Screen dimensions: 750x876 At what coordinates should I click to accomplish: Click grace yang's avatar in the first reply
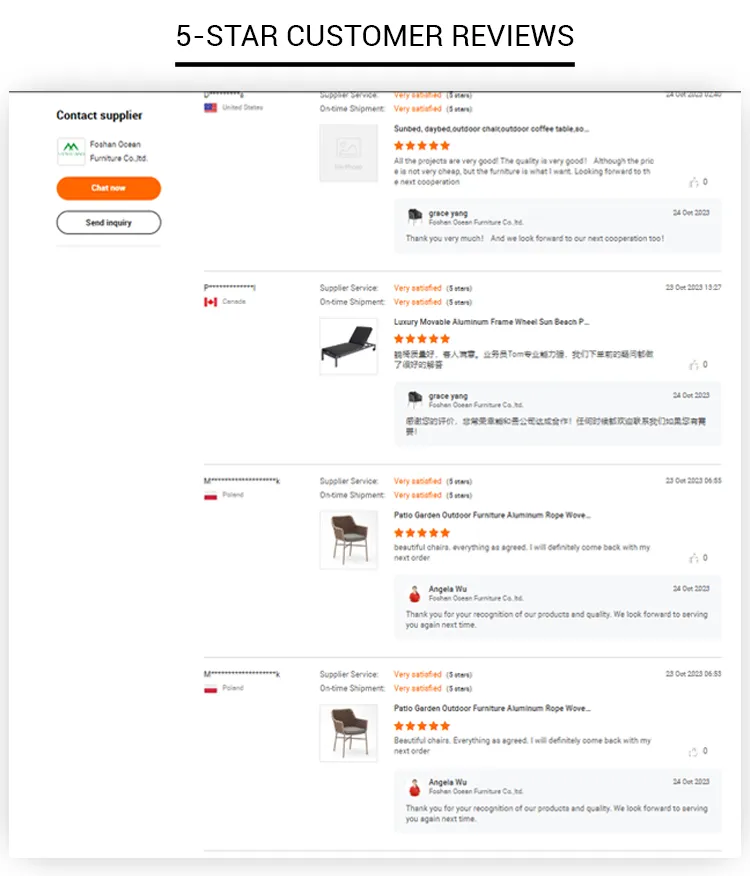coord(415,217)
